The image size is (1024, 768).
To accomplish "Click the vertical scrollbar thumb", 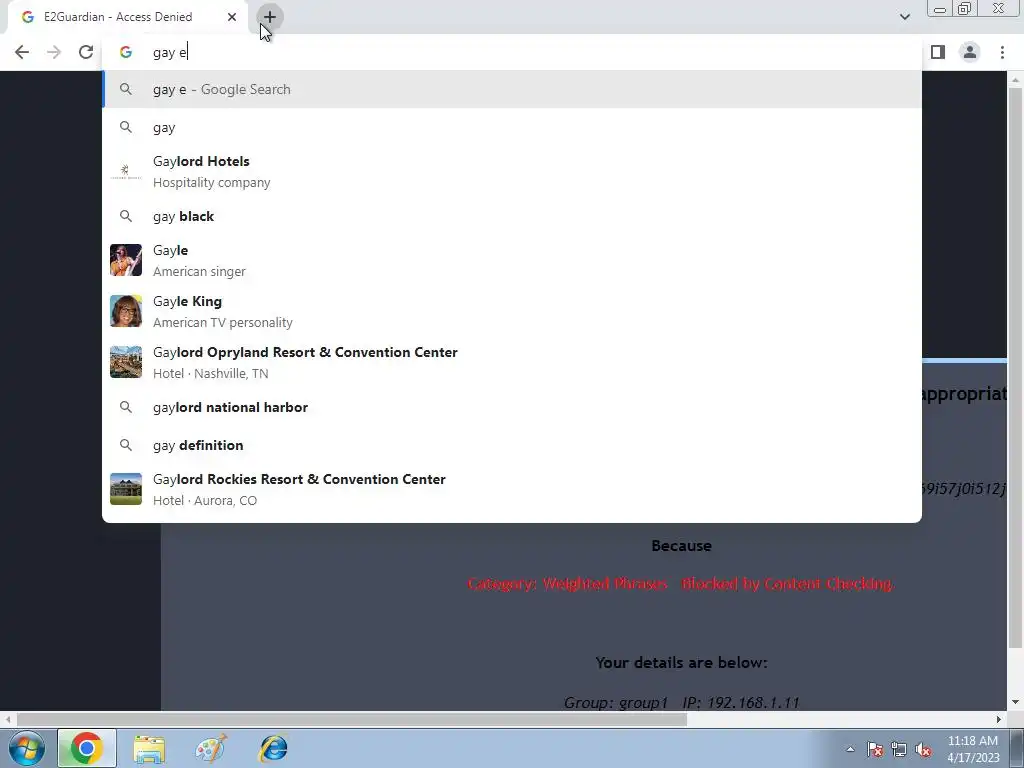I will tap(1016, 368).
